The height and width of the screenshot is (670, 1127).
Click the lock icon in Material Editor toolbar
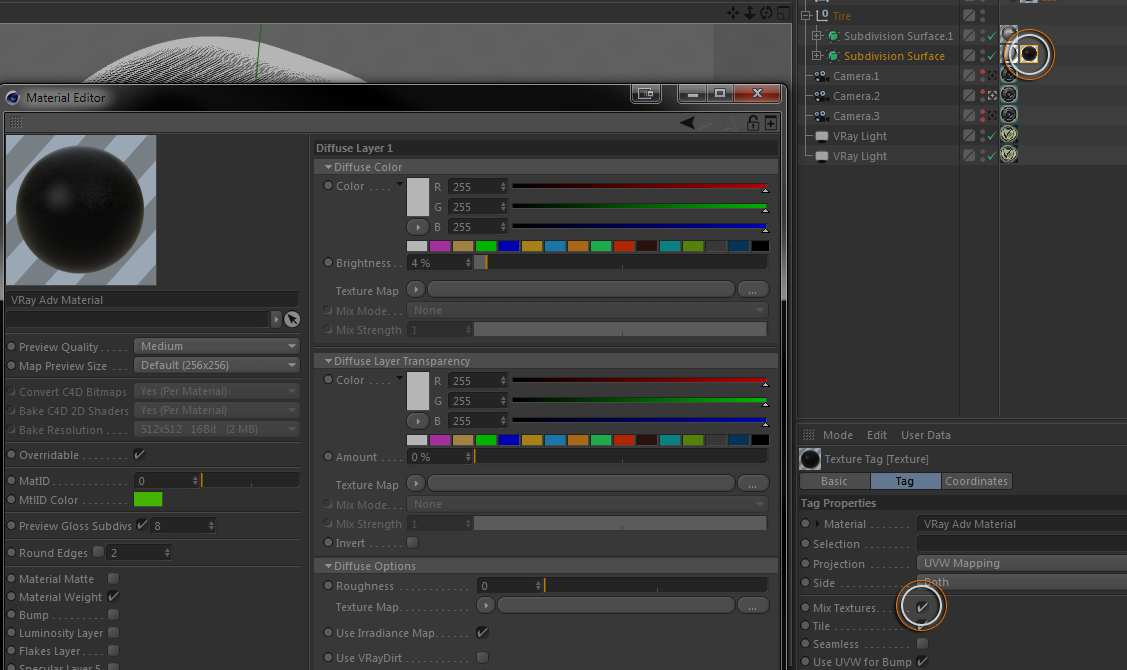[753, 123]
